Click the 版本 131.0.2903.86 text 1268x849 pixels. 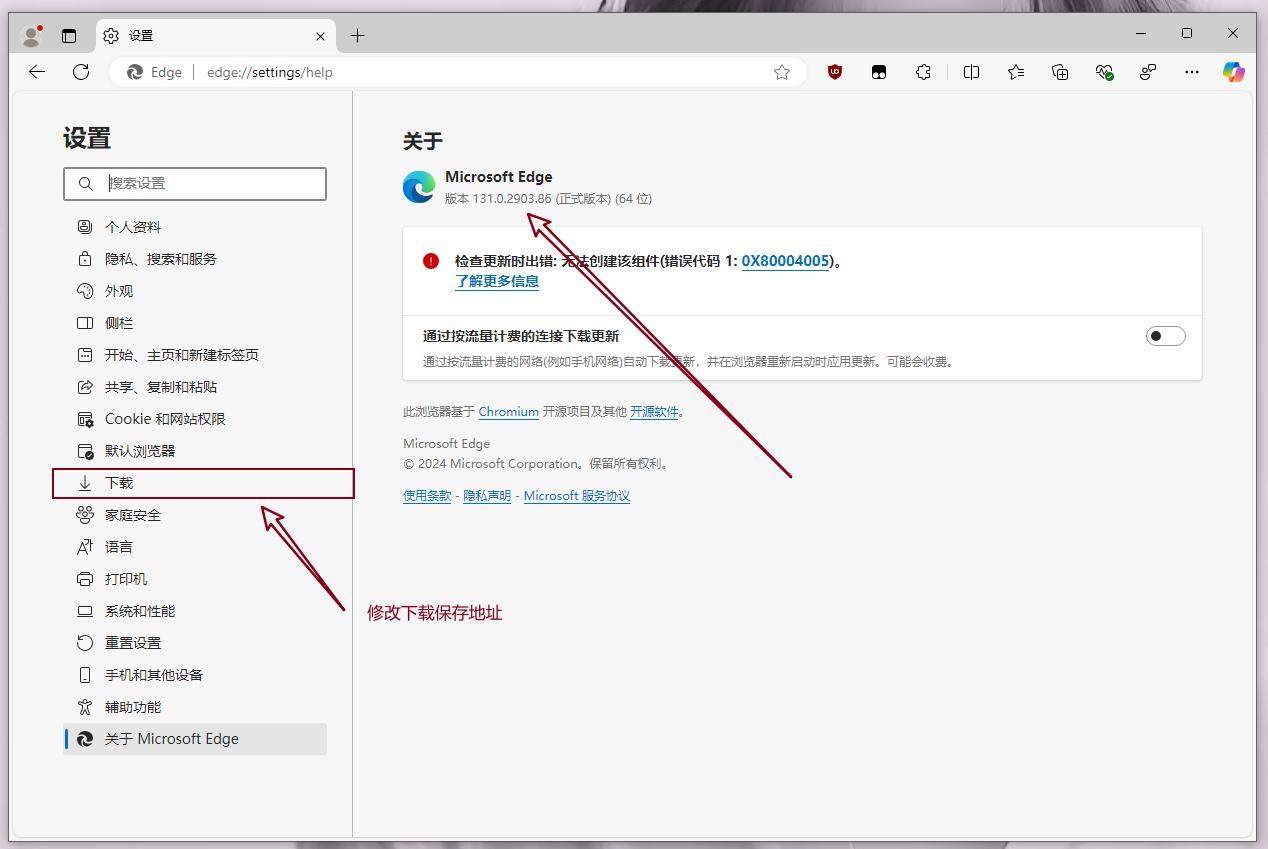[x=498, y=199]
